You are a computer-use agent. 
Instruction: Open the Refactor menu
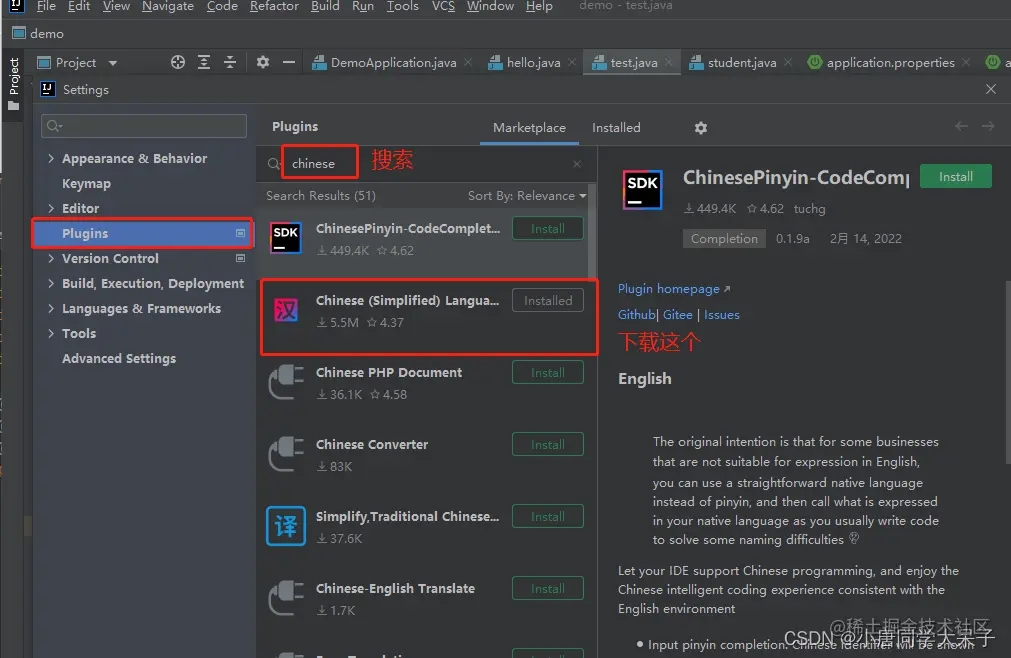(274, 6)
